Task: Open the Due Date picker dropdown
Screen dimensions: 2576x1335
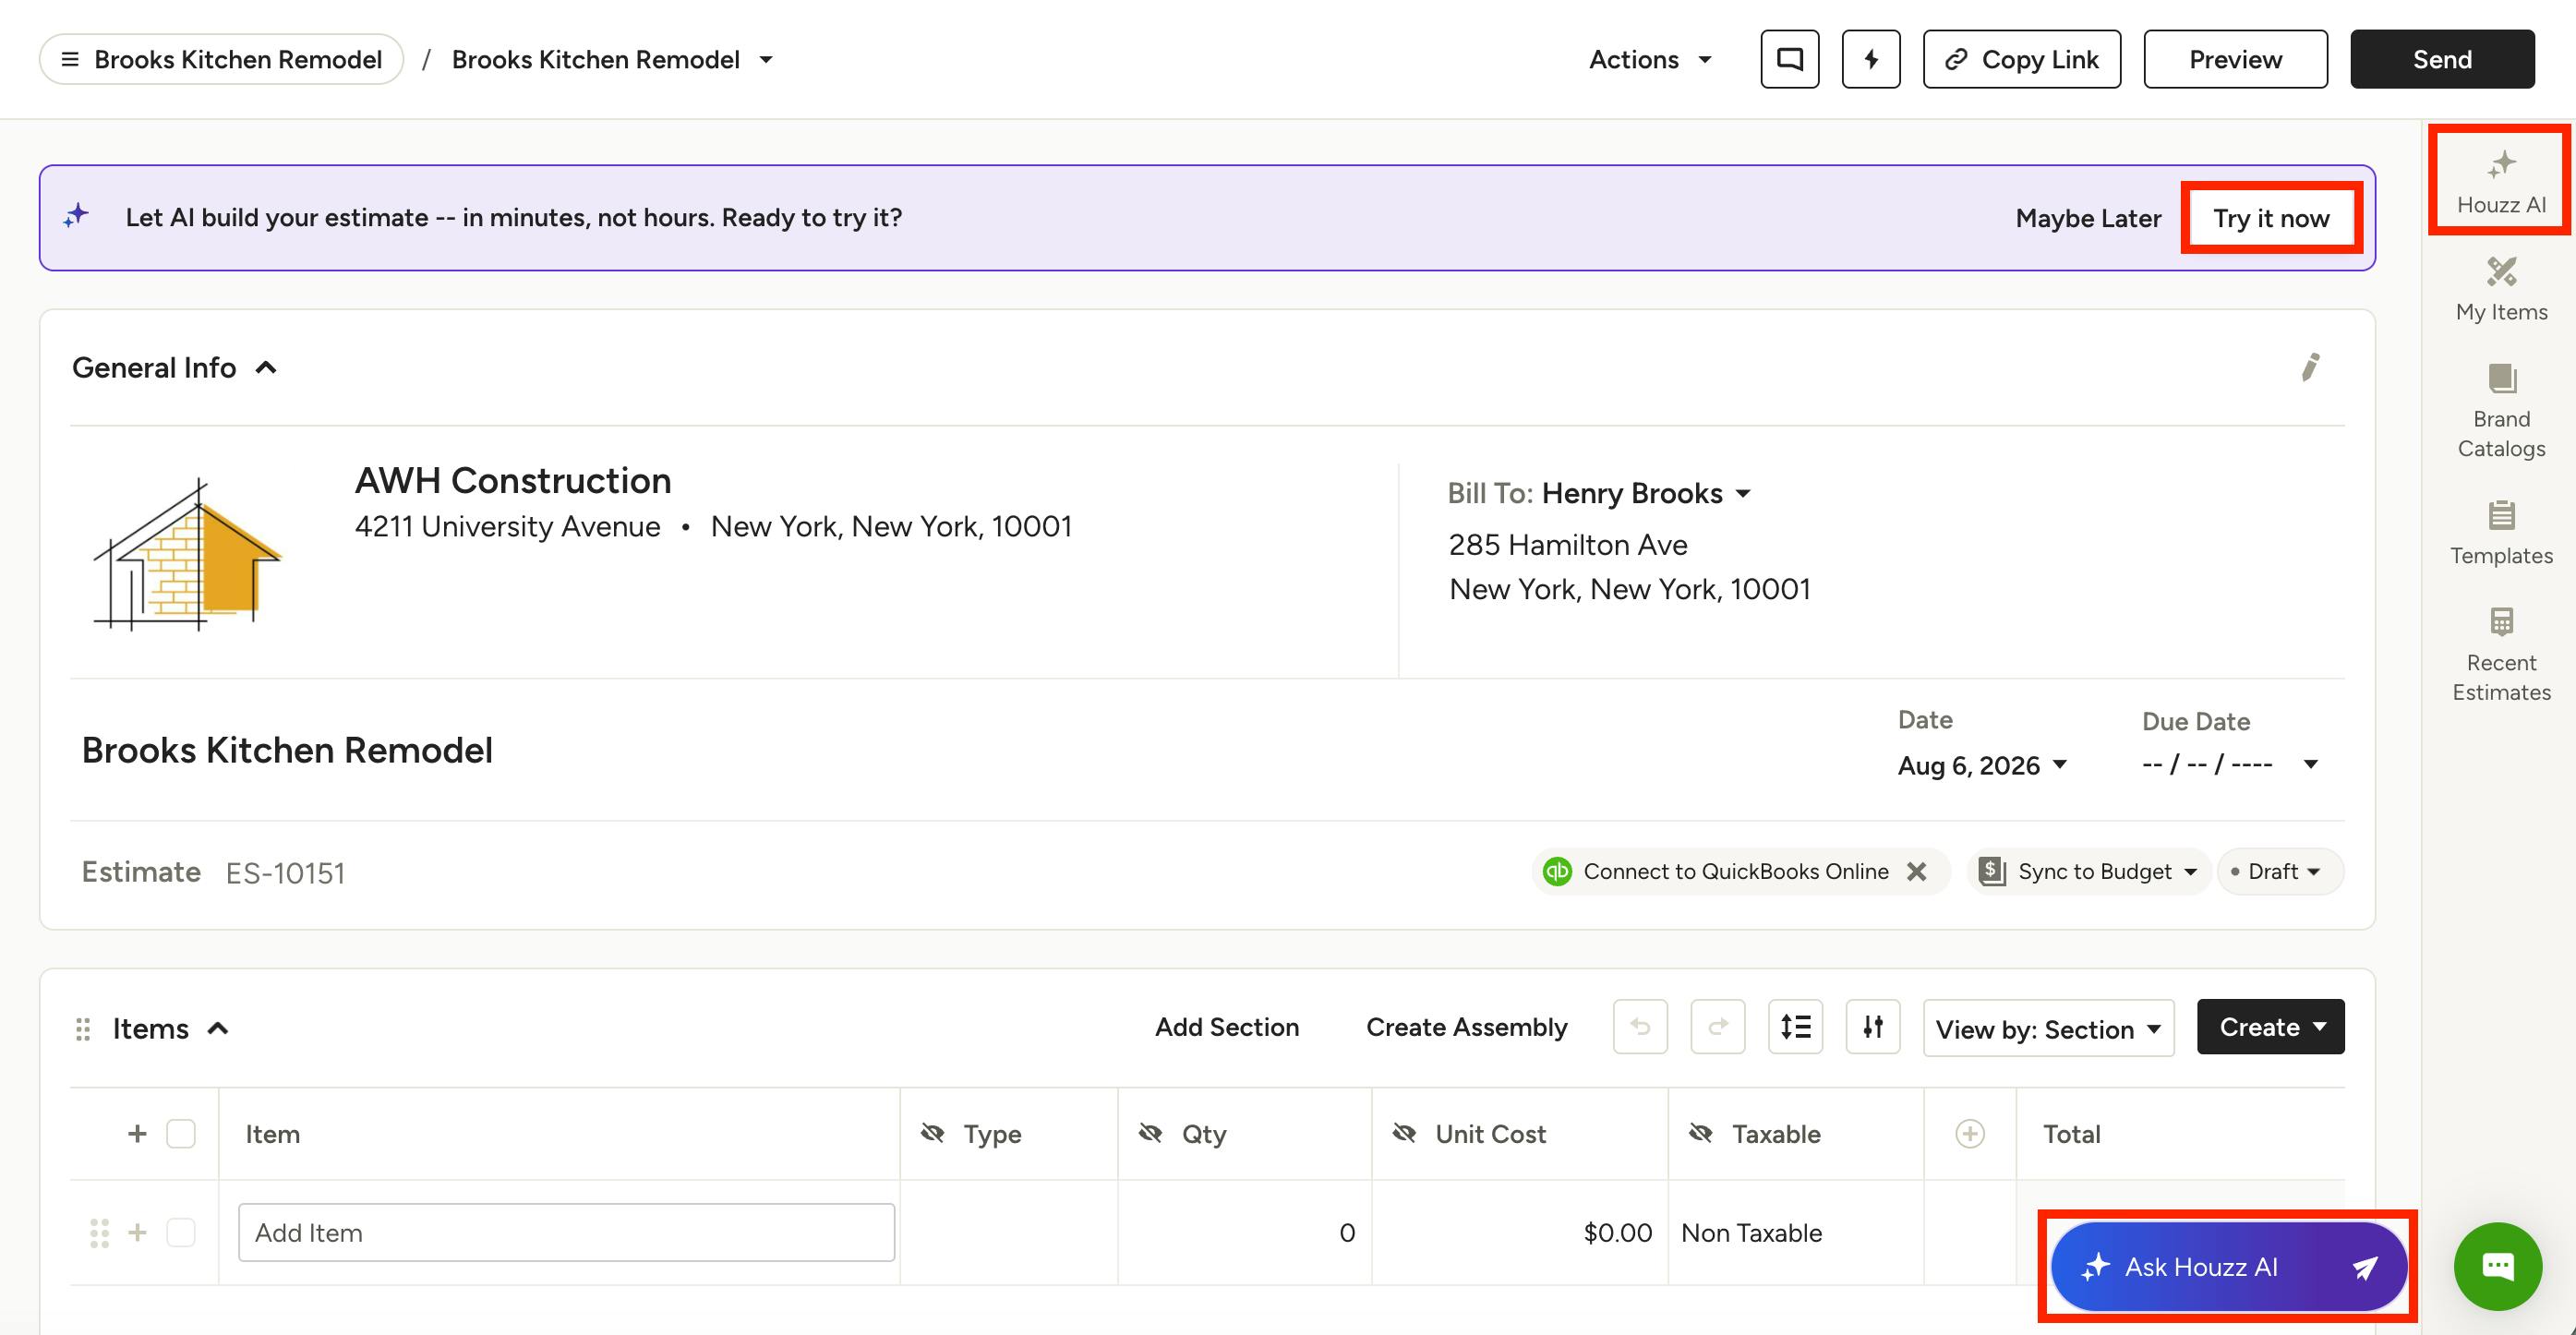Action: 2230,765
